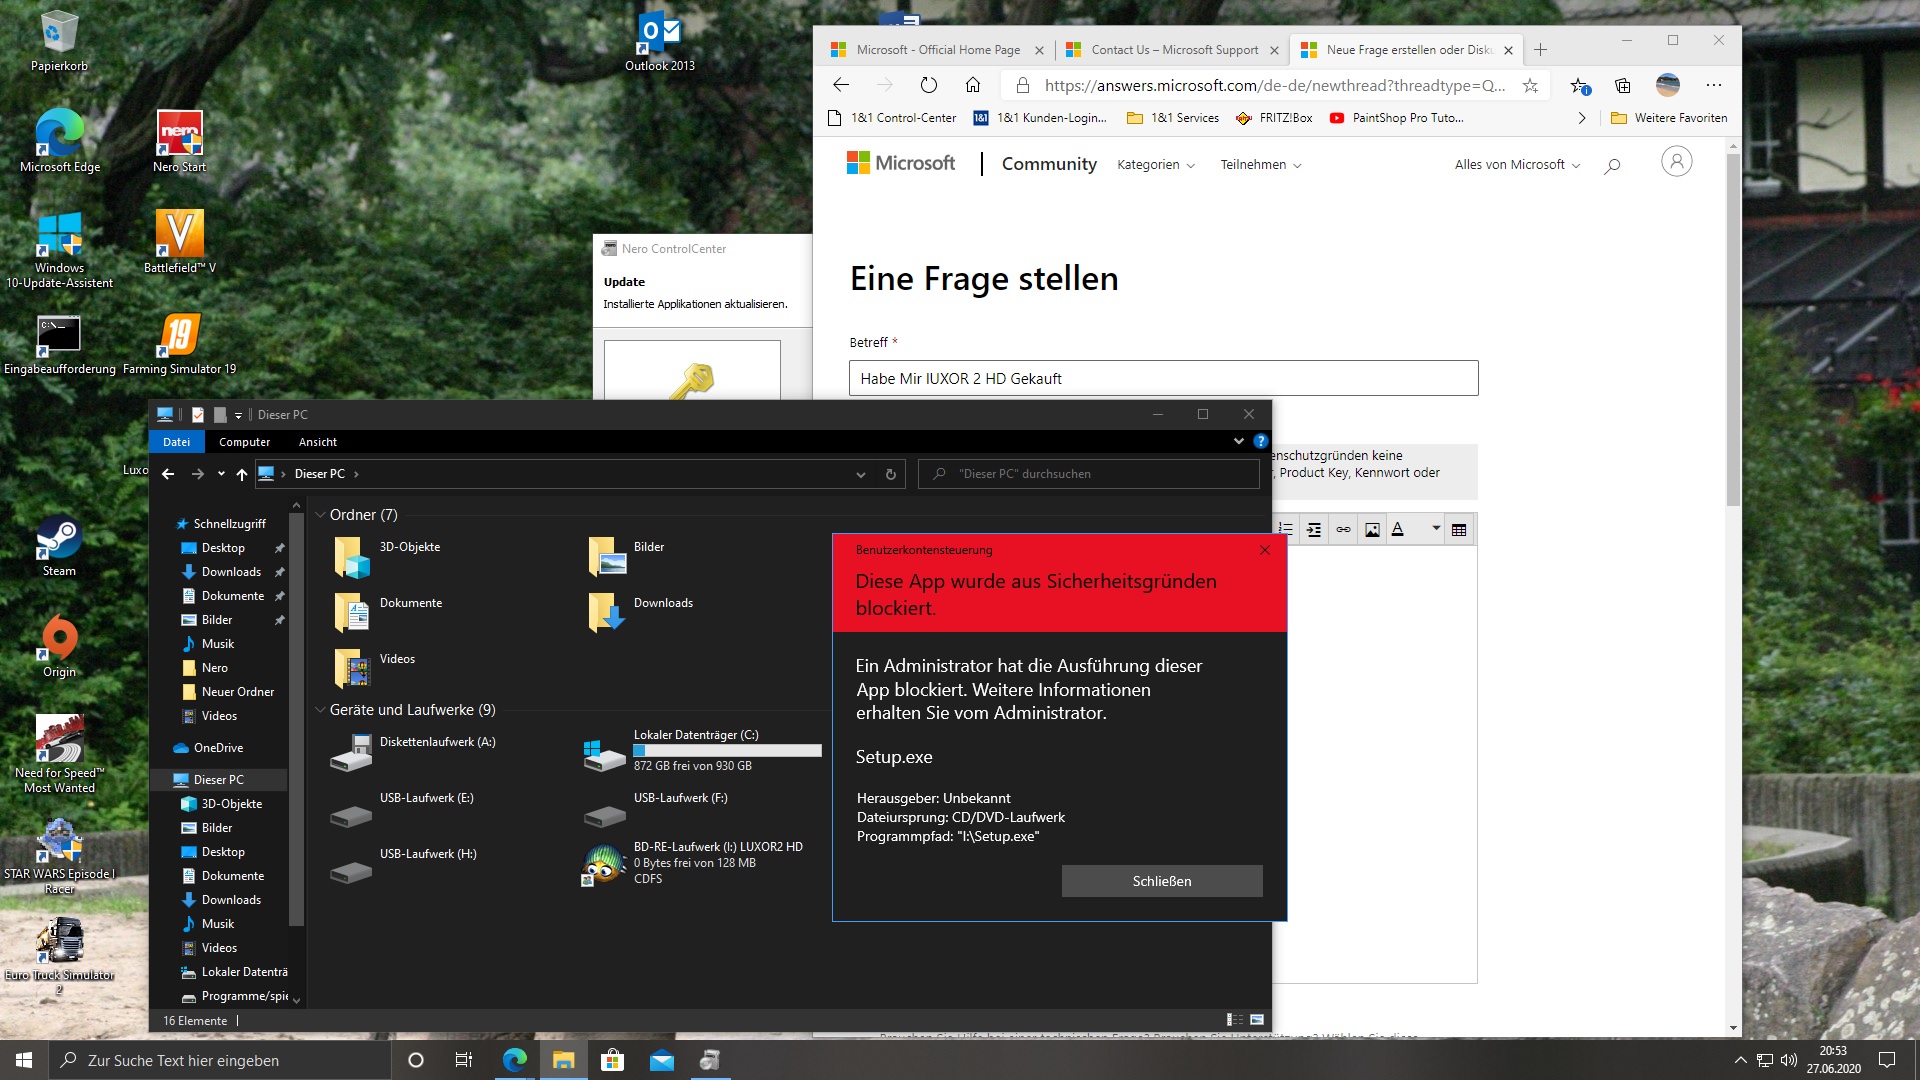Click the browser refresh button
The image size is (1920, 1080).
929,85
